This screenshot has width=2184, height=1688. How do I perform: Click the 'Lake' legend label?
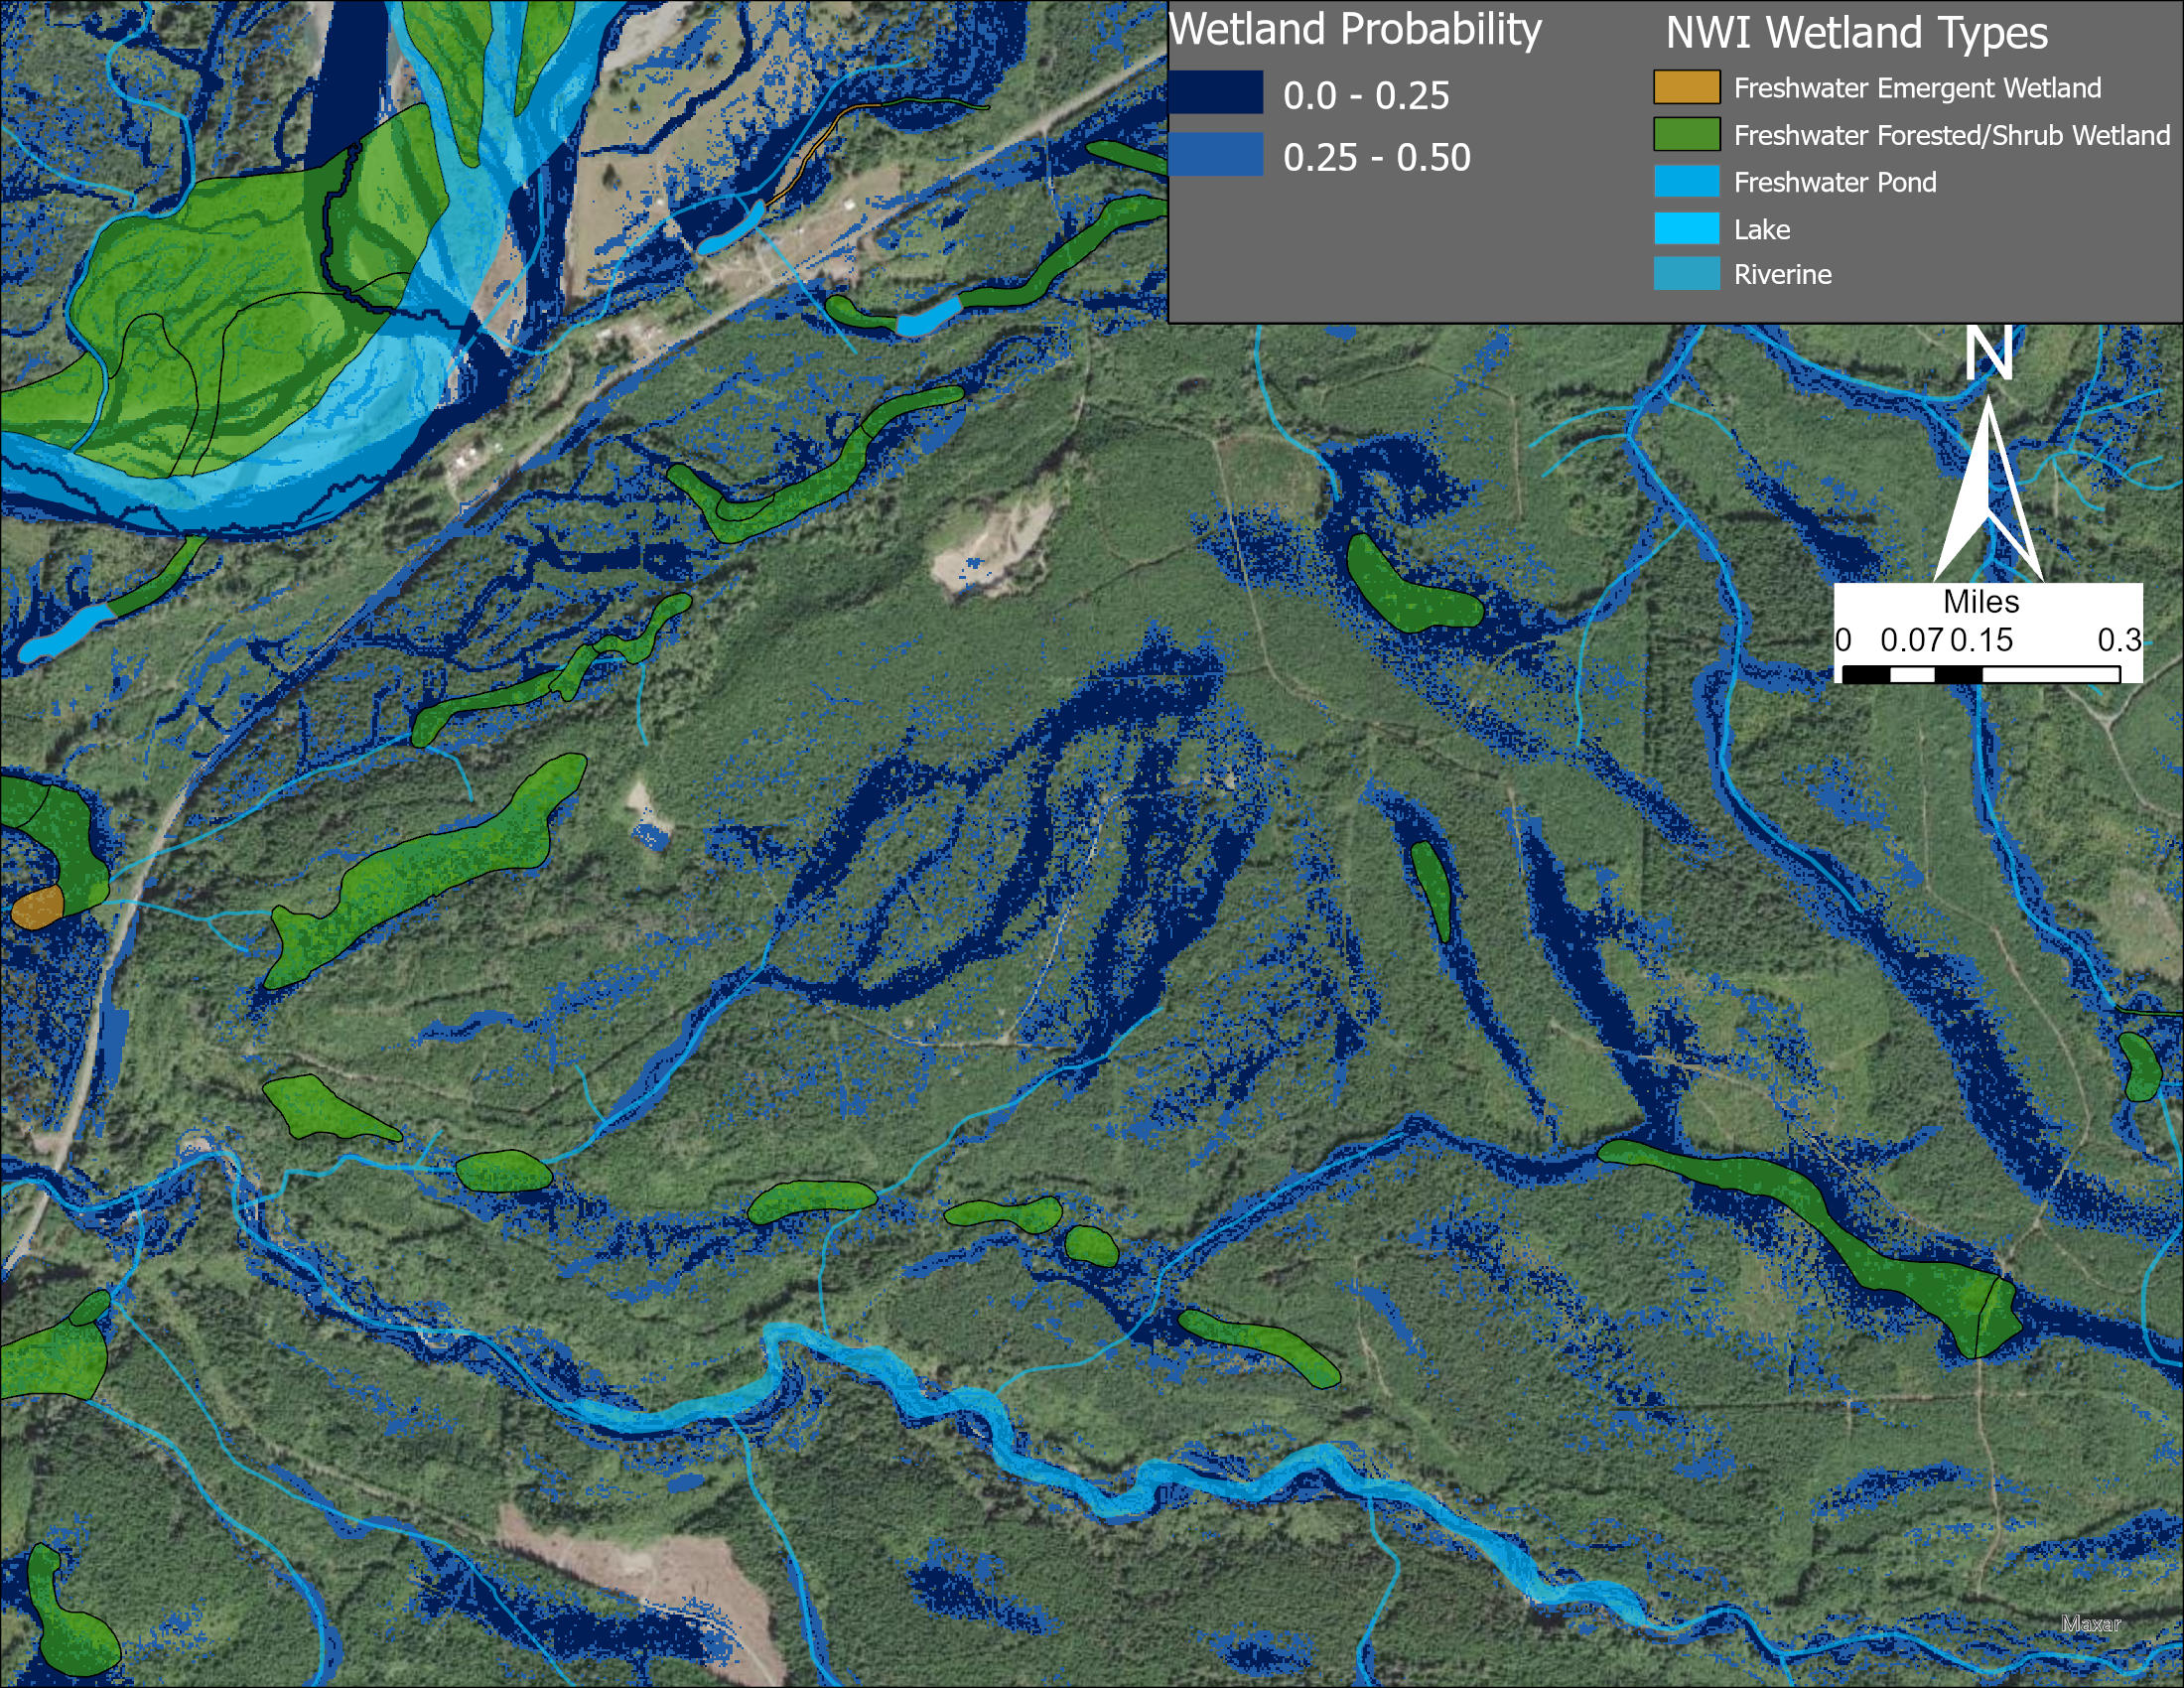tap(1762, 229)
